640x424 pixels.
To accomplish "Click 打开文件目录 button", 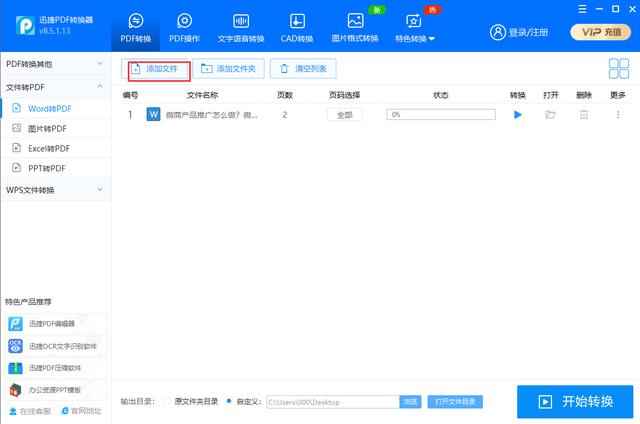I will point(455,402).
